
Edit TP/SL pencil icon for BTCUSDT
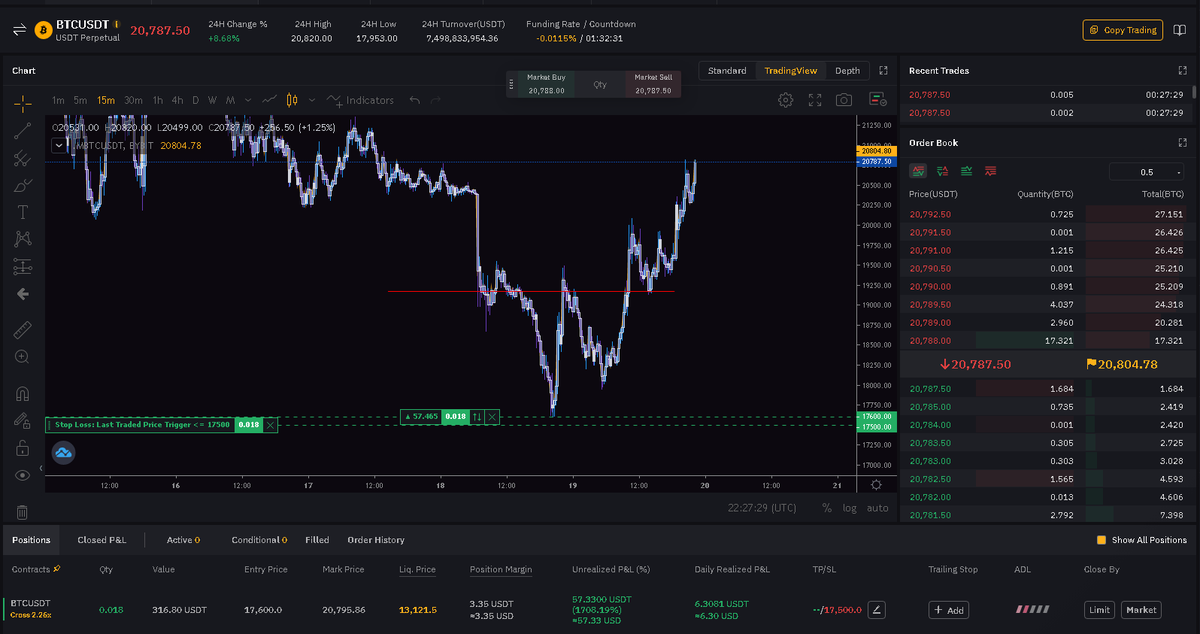click(877, 609)
